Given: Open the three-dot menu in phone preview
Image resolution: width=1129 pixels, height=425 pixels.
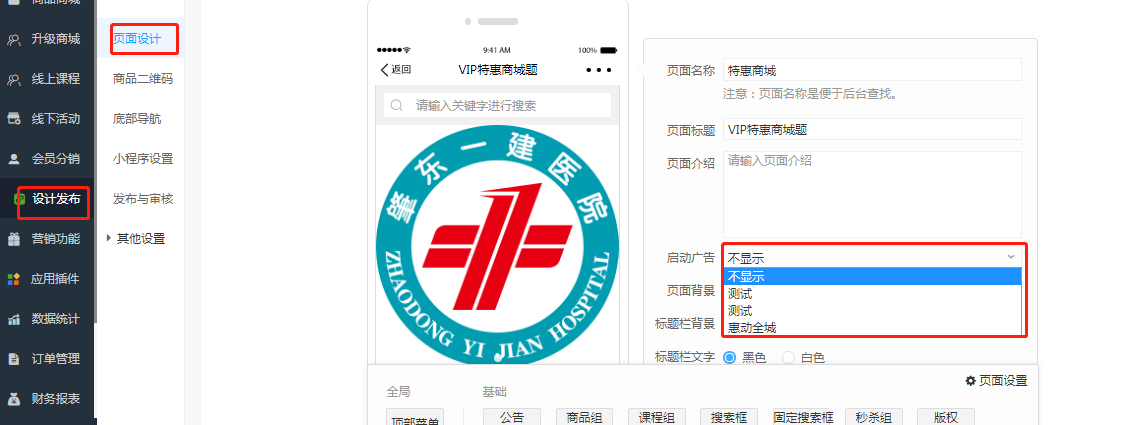Looking at the screenshot, I should click(598, 70).
